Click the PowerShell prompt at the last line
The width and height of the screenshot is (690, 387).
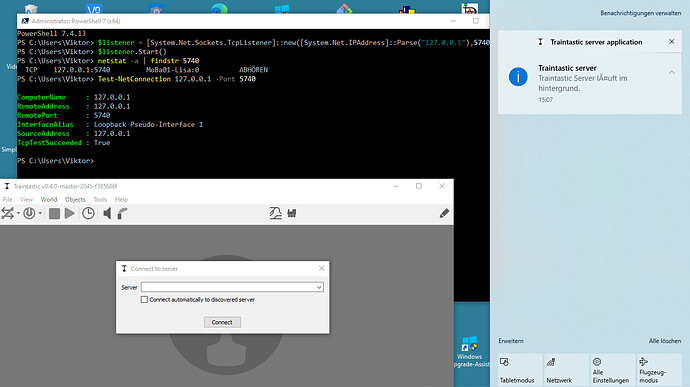pyautogui.click(x=55, y=161)
